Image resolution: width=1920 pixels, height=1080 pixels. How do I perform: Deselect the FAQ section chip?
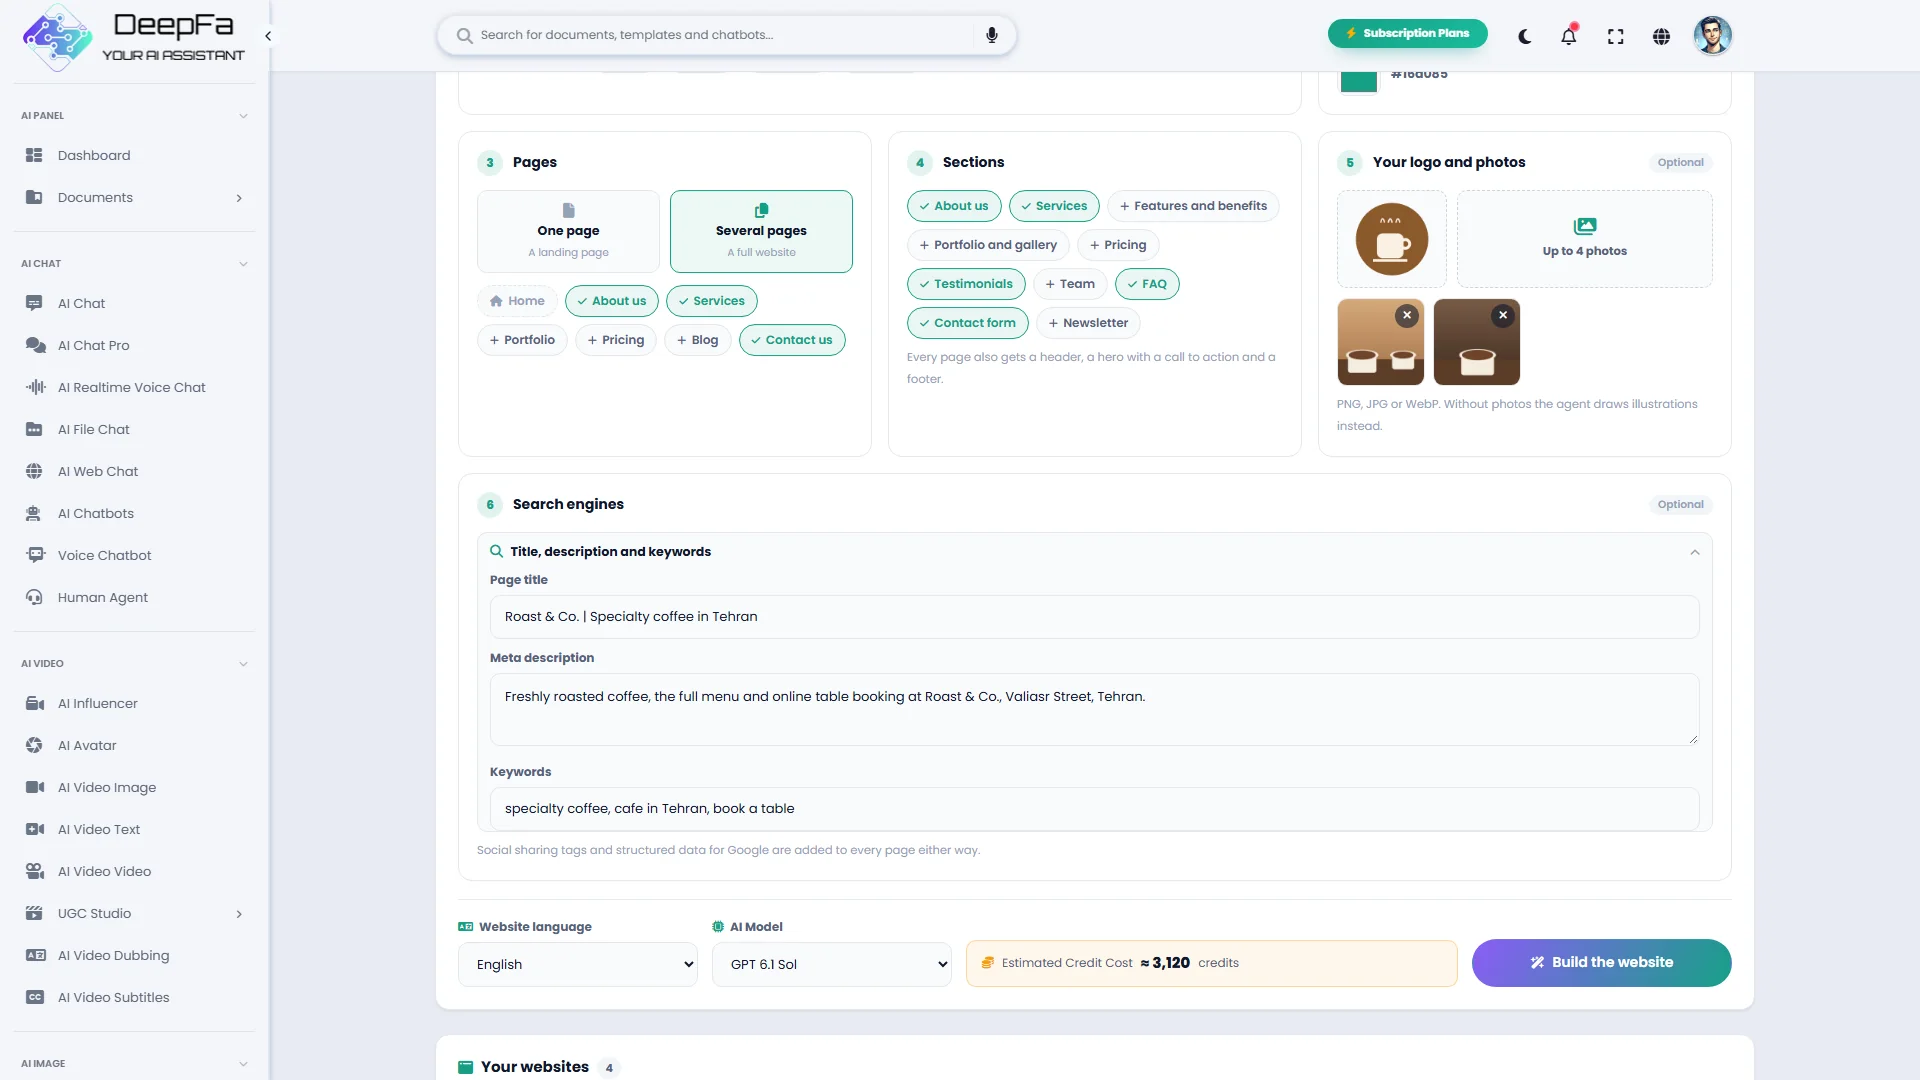coord(1147,284)
